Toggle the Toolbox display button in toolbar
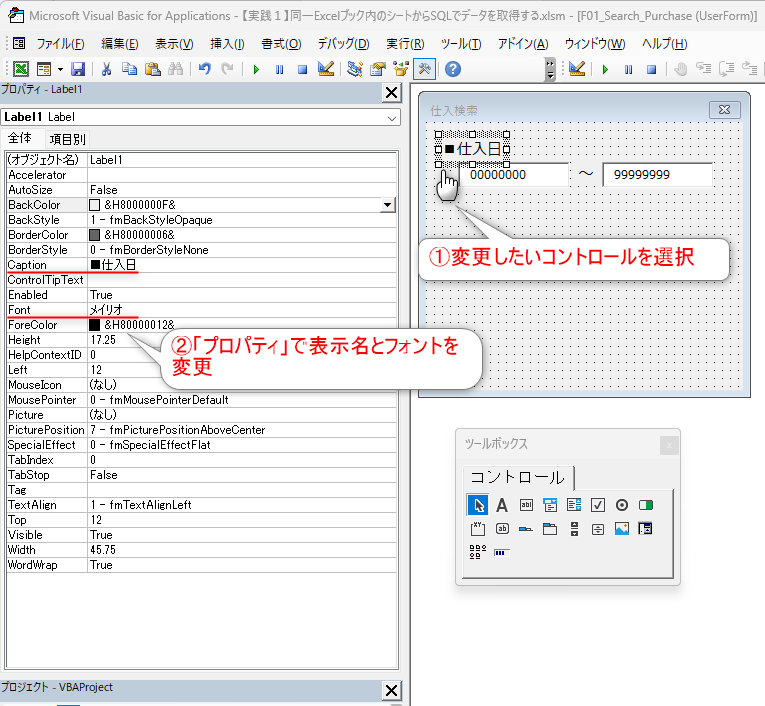The image size is (765, 706). coord(424,69)
